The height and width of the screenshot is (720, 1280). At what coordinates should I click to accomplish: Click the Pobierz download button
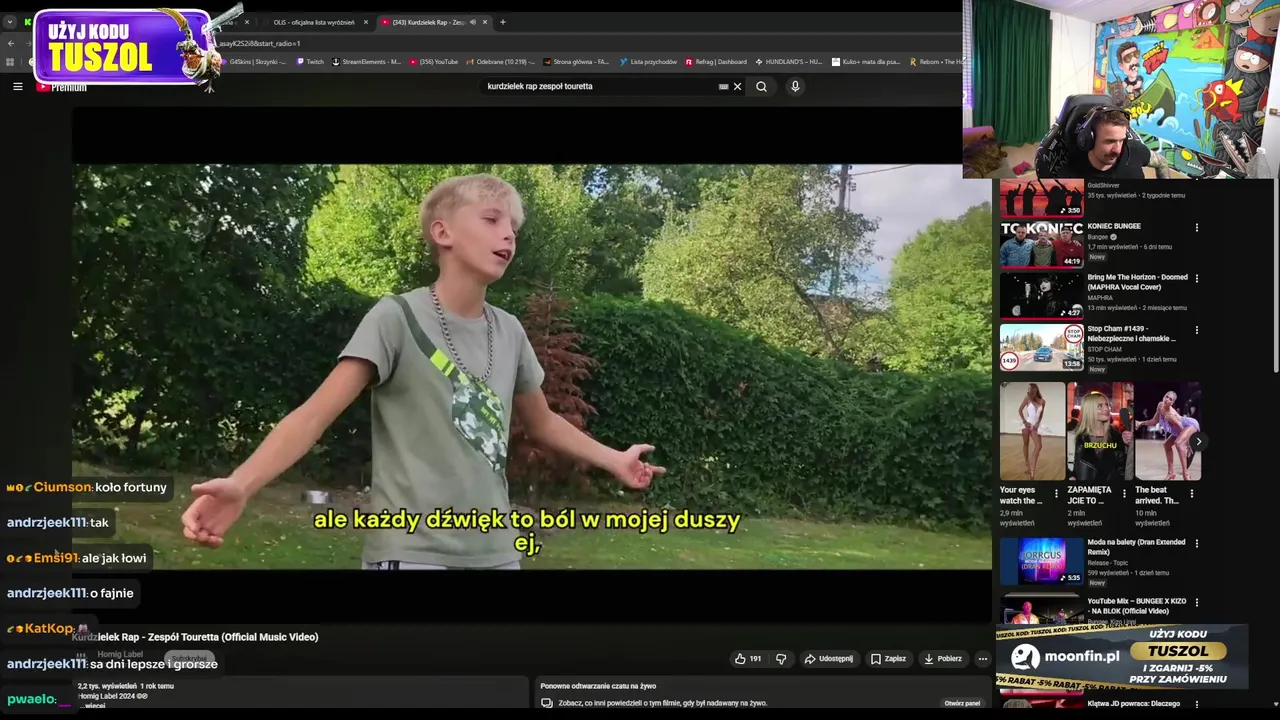tap(943, 659)
